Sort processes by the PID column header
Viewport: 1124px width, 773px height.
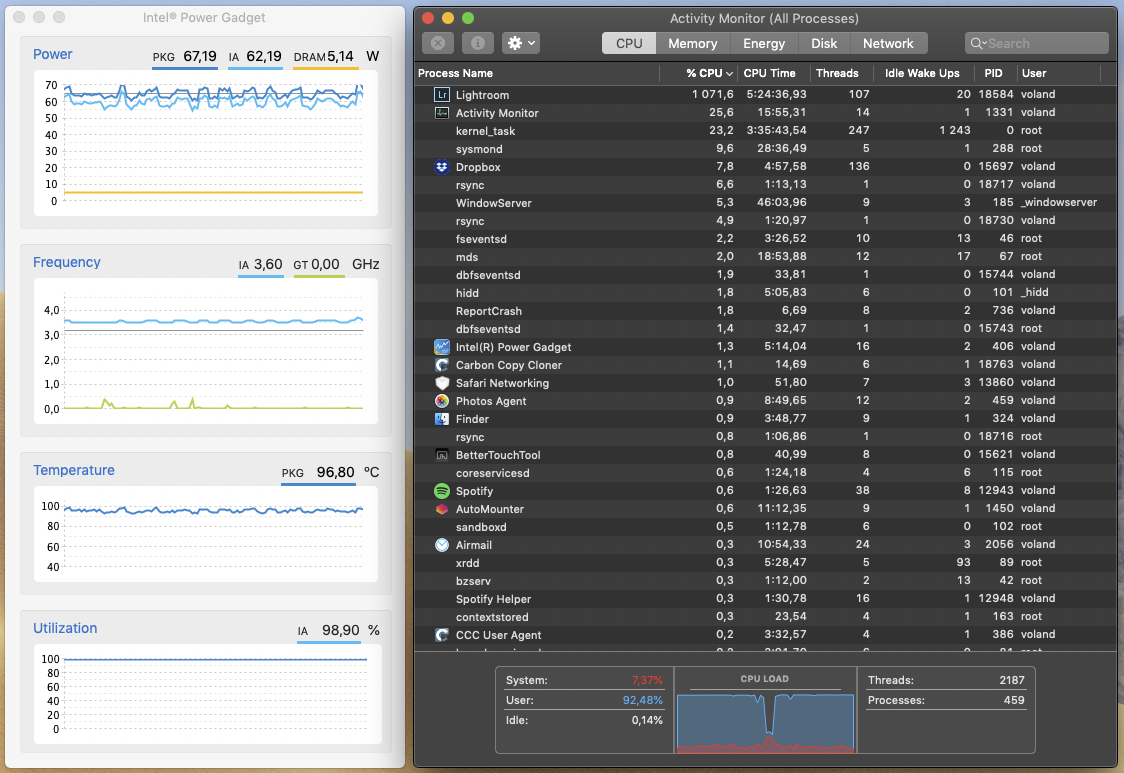pyautogui.click(x=992, y=73)
